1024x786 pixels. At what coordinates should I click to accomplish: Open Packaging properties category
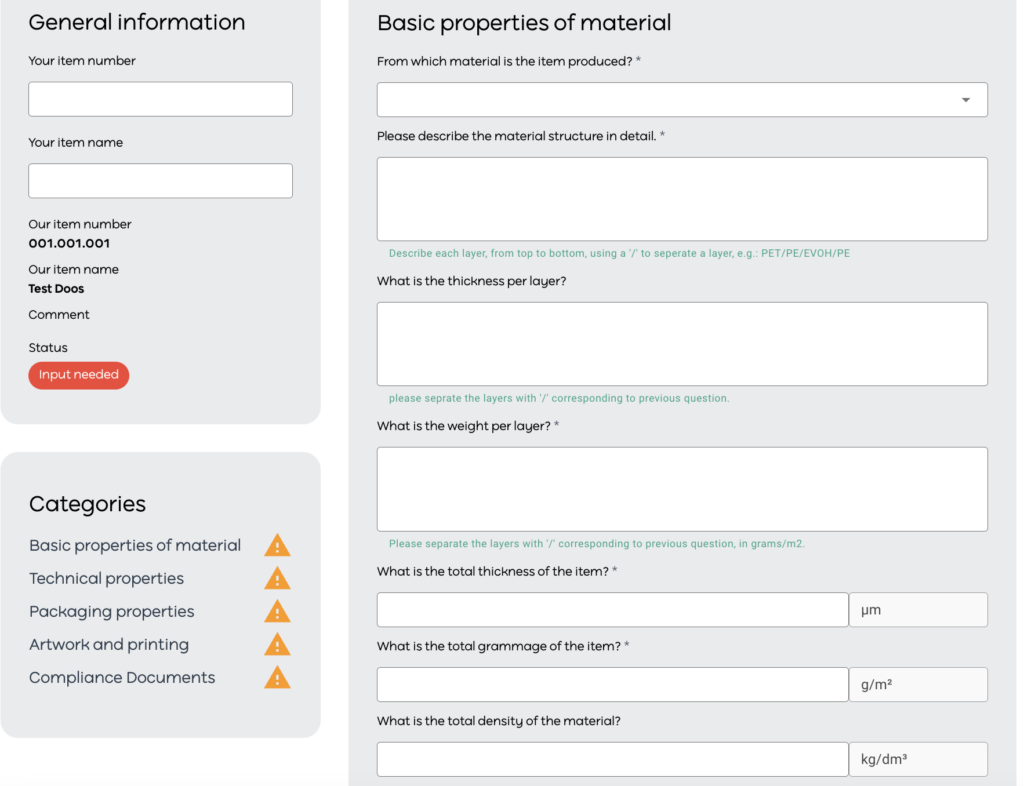point(112,612)
